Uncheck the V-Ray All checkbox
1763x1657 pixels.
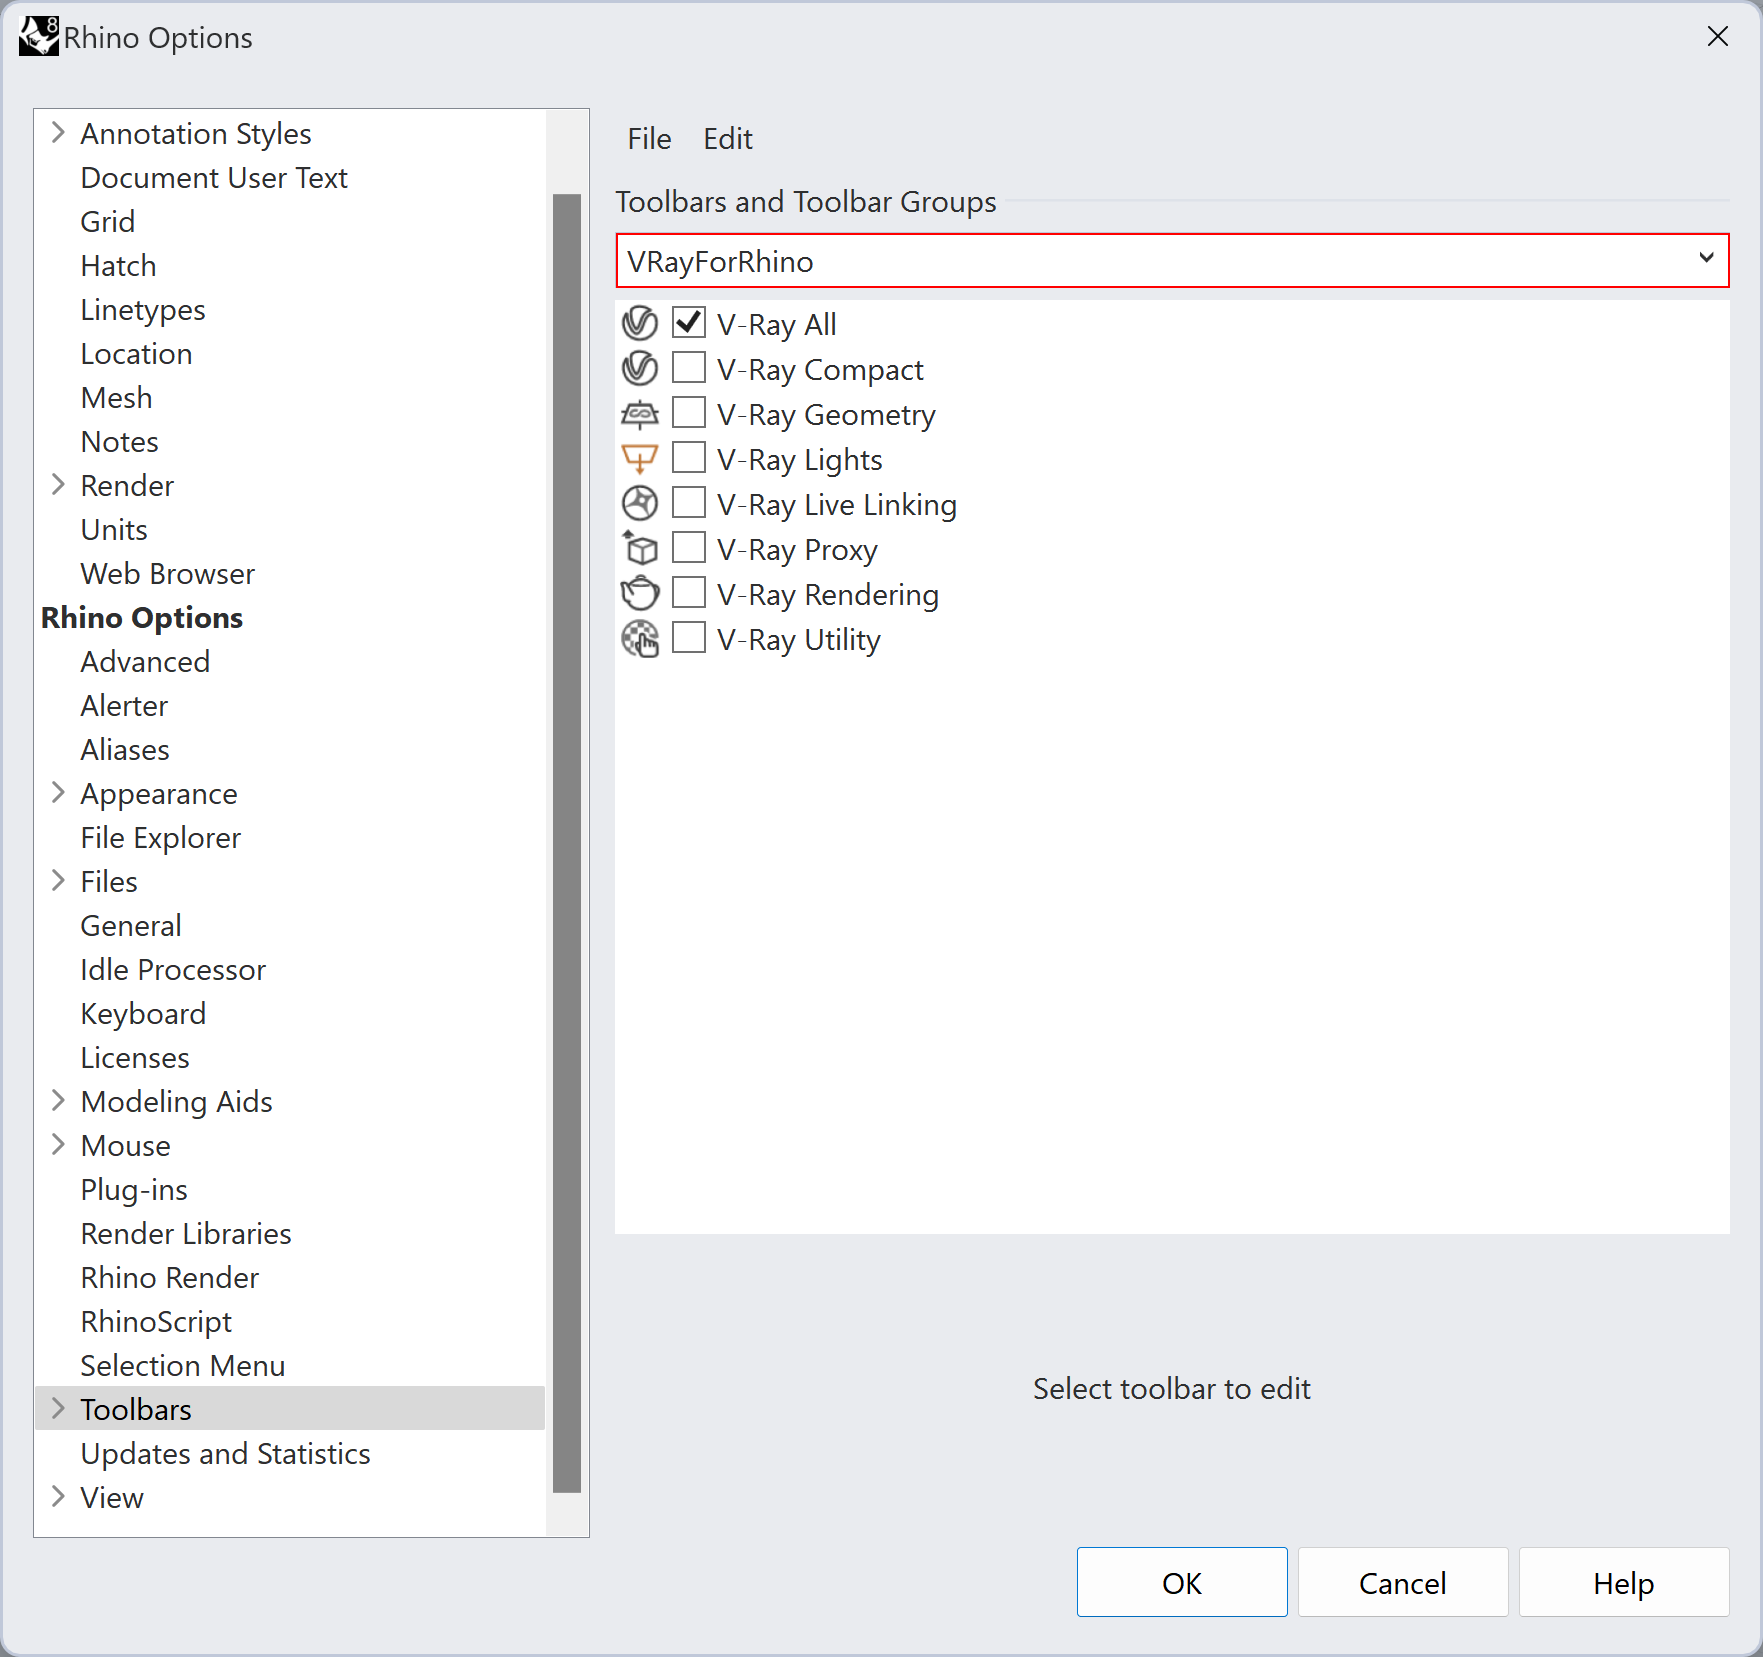[x=689, y=323]
